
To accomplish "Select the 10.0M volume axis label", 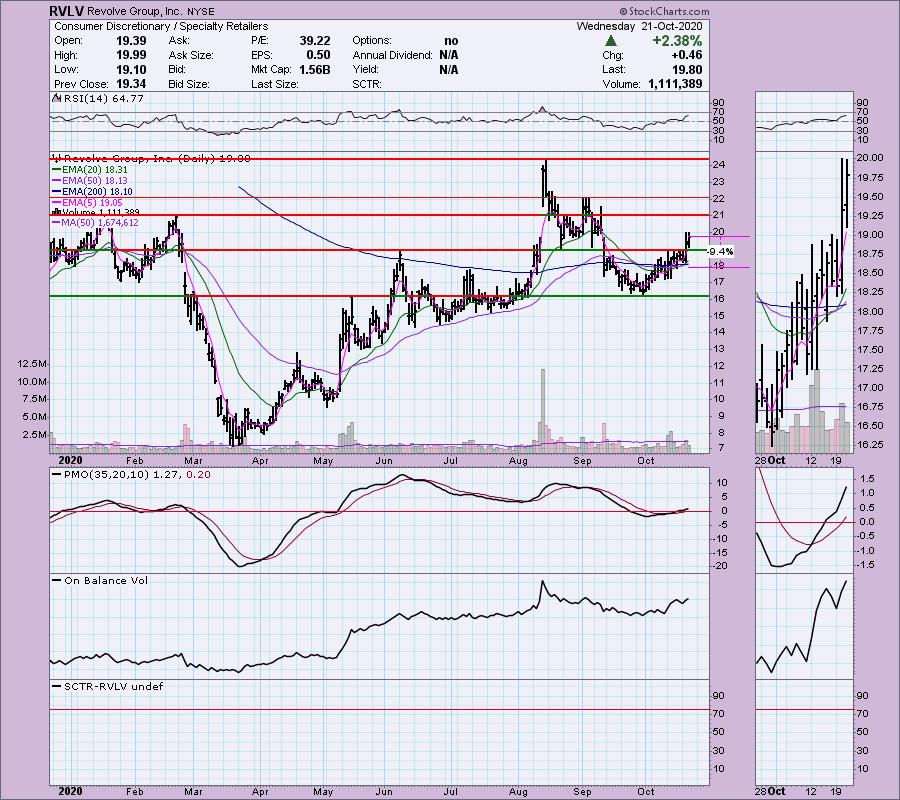I will point(32,381).
